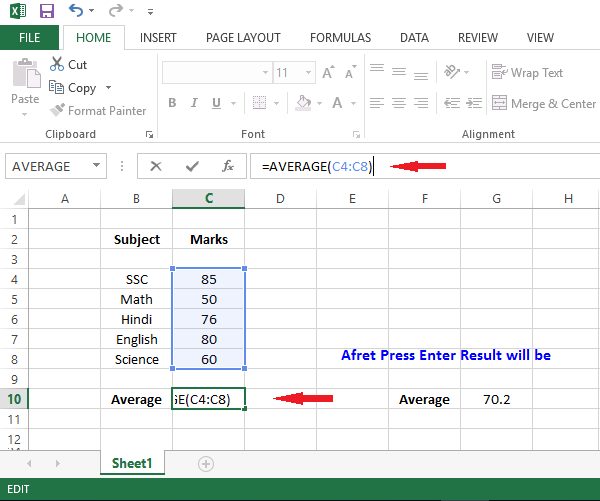Expand the Paste options arrow
600x501 pixels.
click(x=24, y=114)
